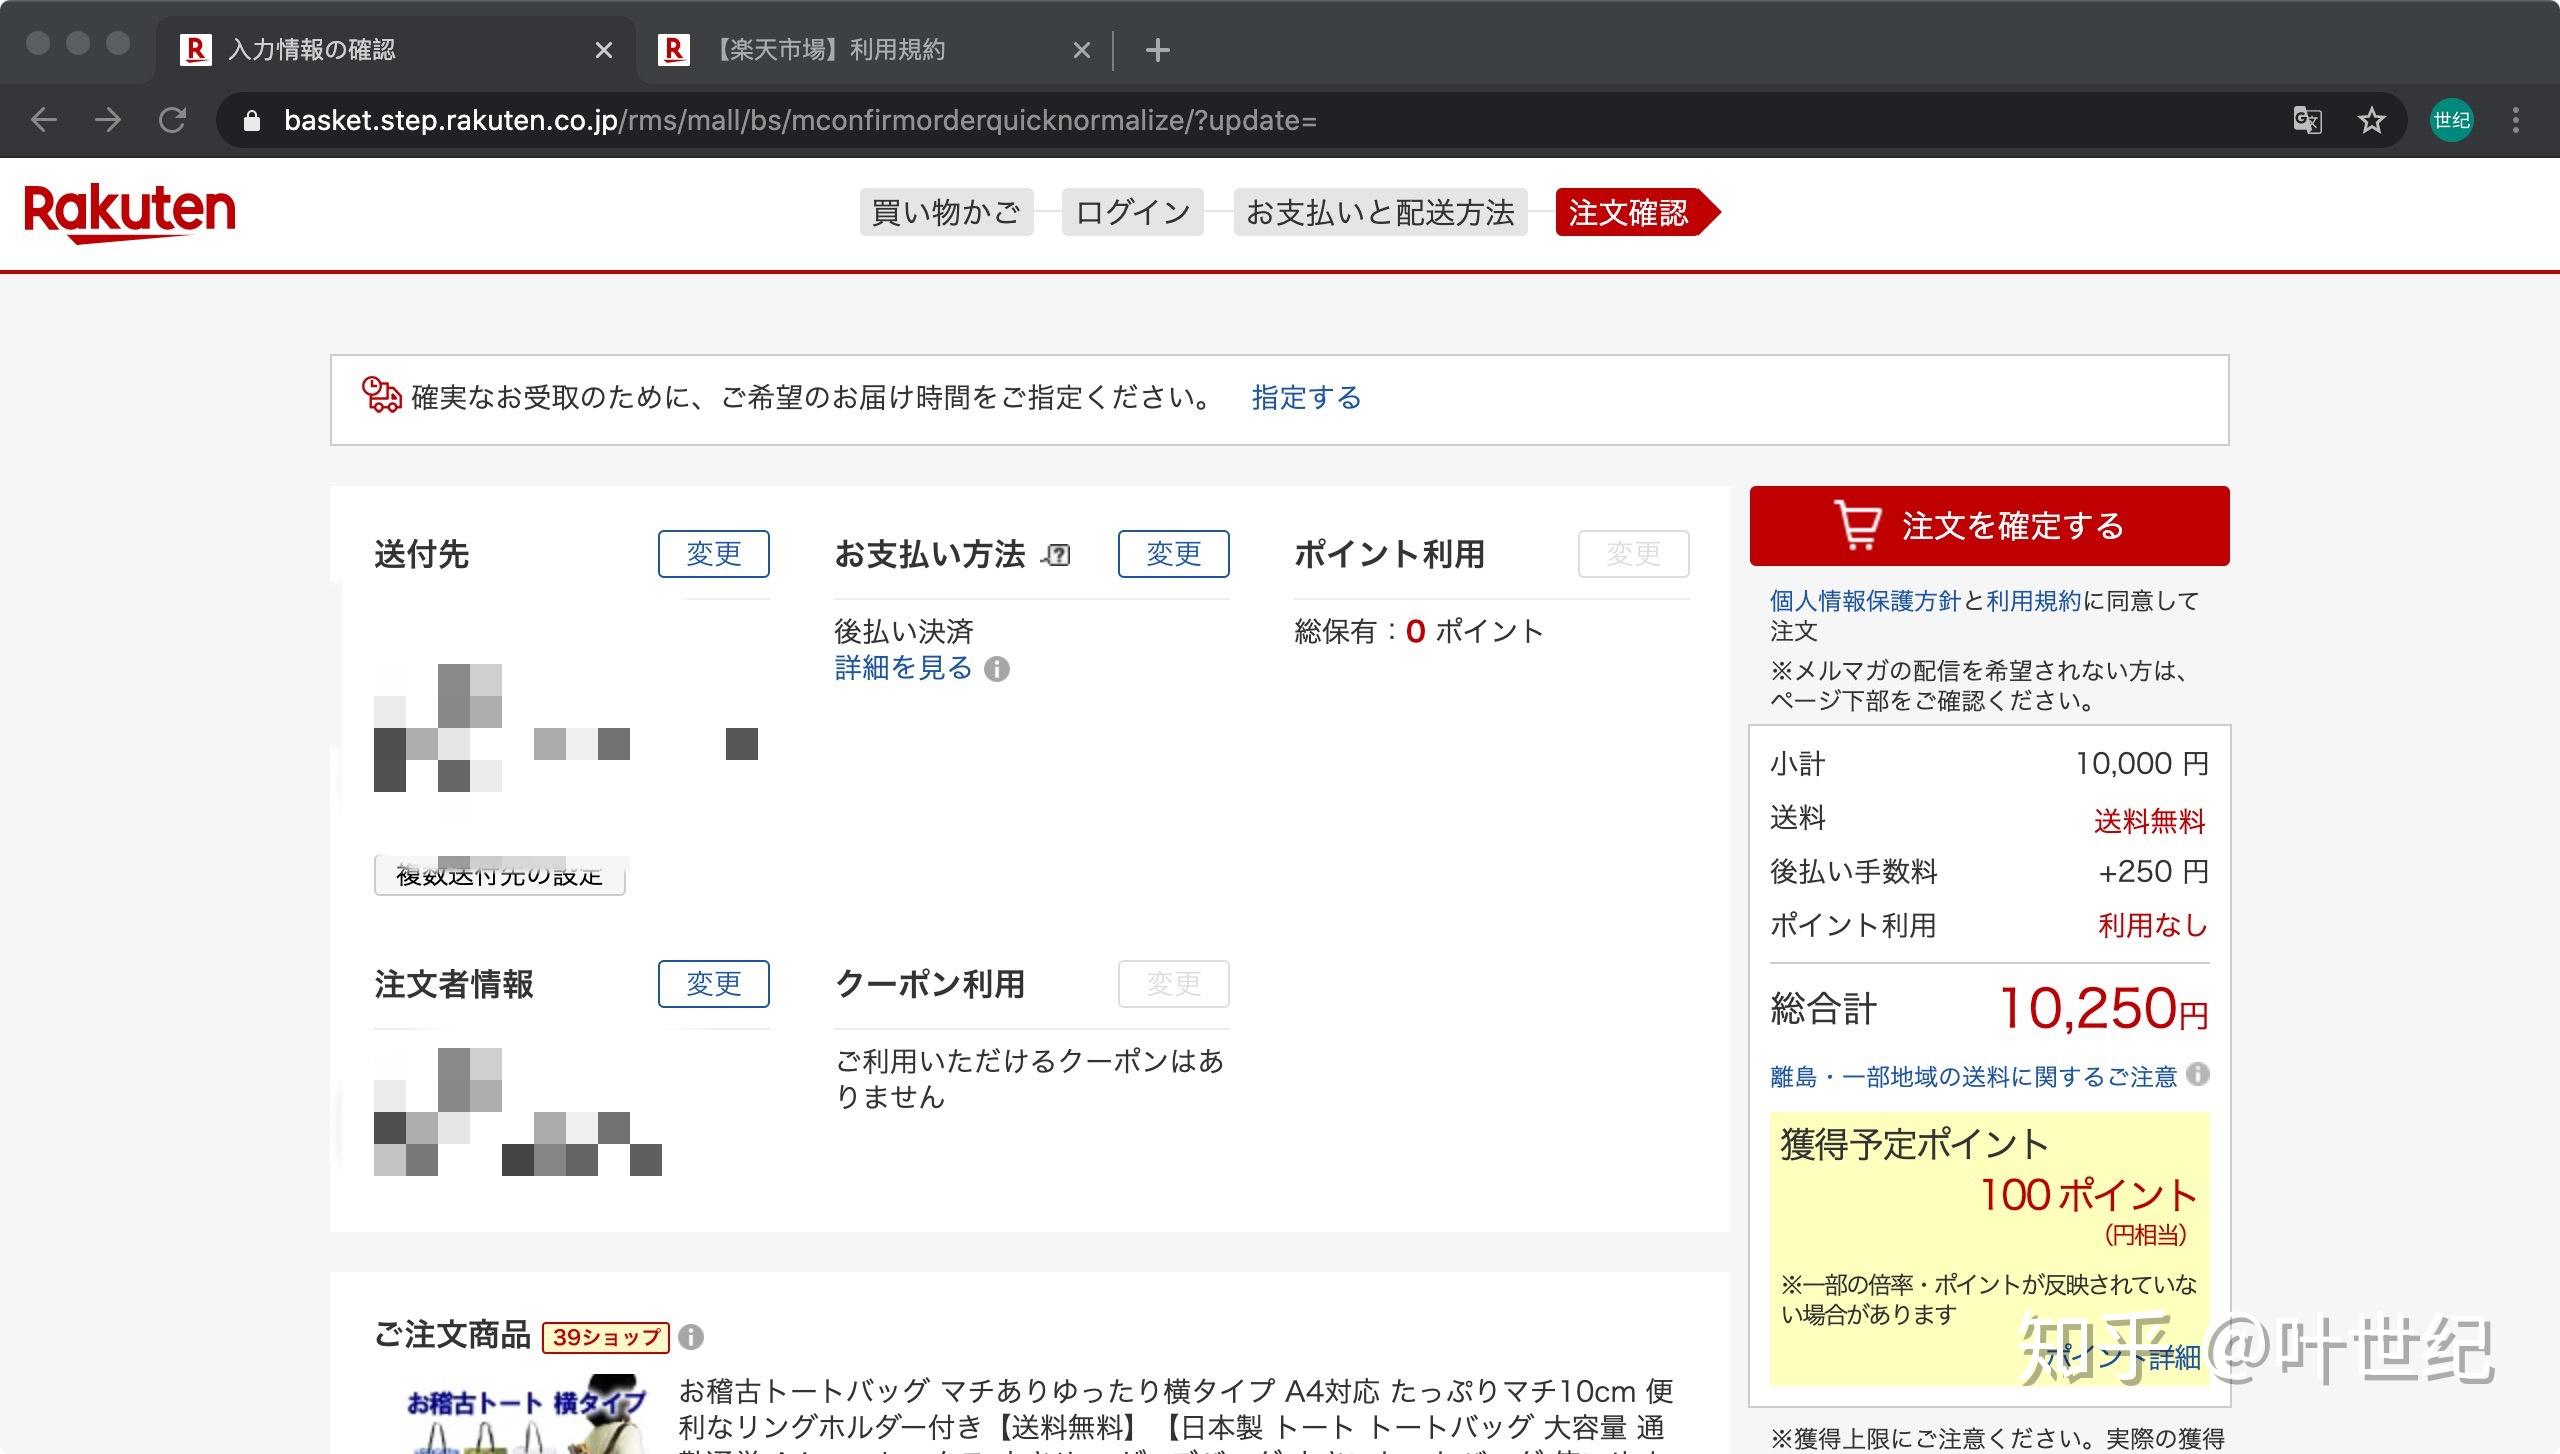Click info icon next to 39ショップ badge
2560x1454 pixels.
coord(691,1337)
